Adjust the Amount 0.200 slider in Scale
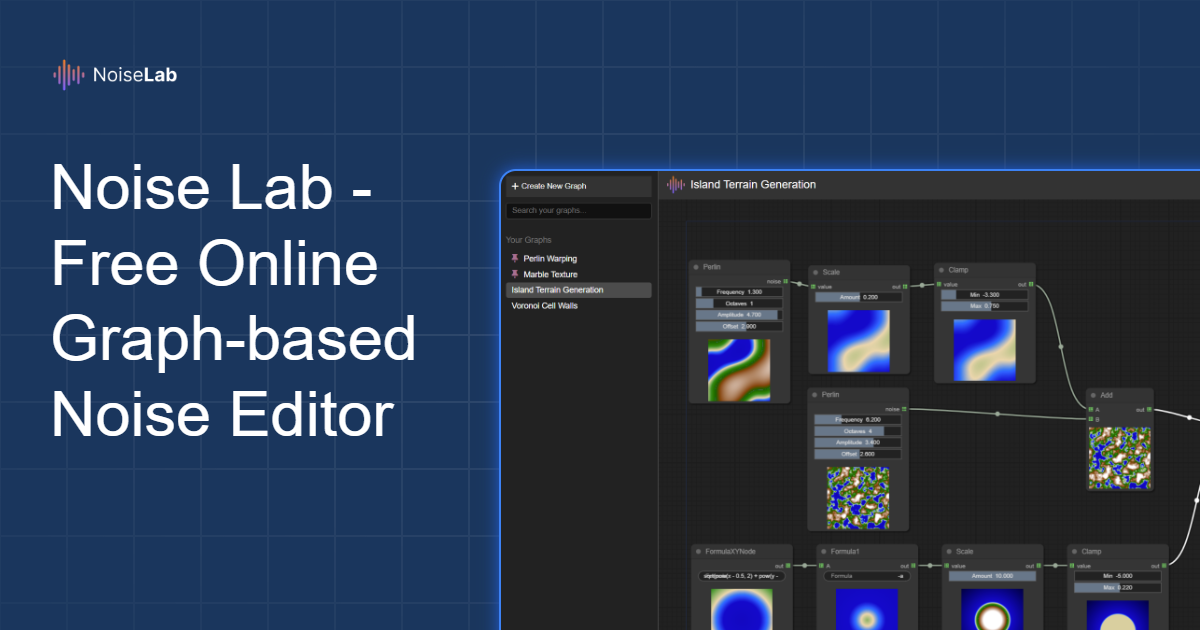The image size is (1200, 630). click(858, 297)
